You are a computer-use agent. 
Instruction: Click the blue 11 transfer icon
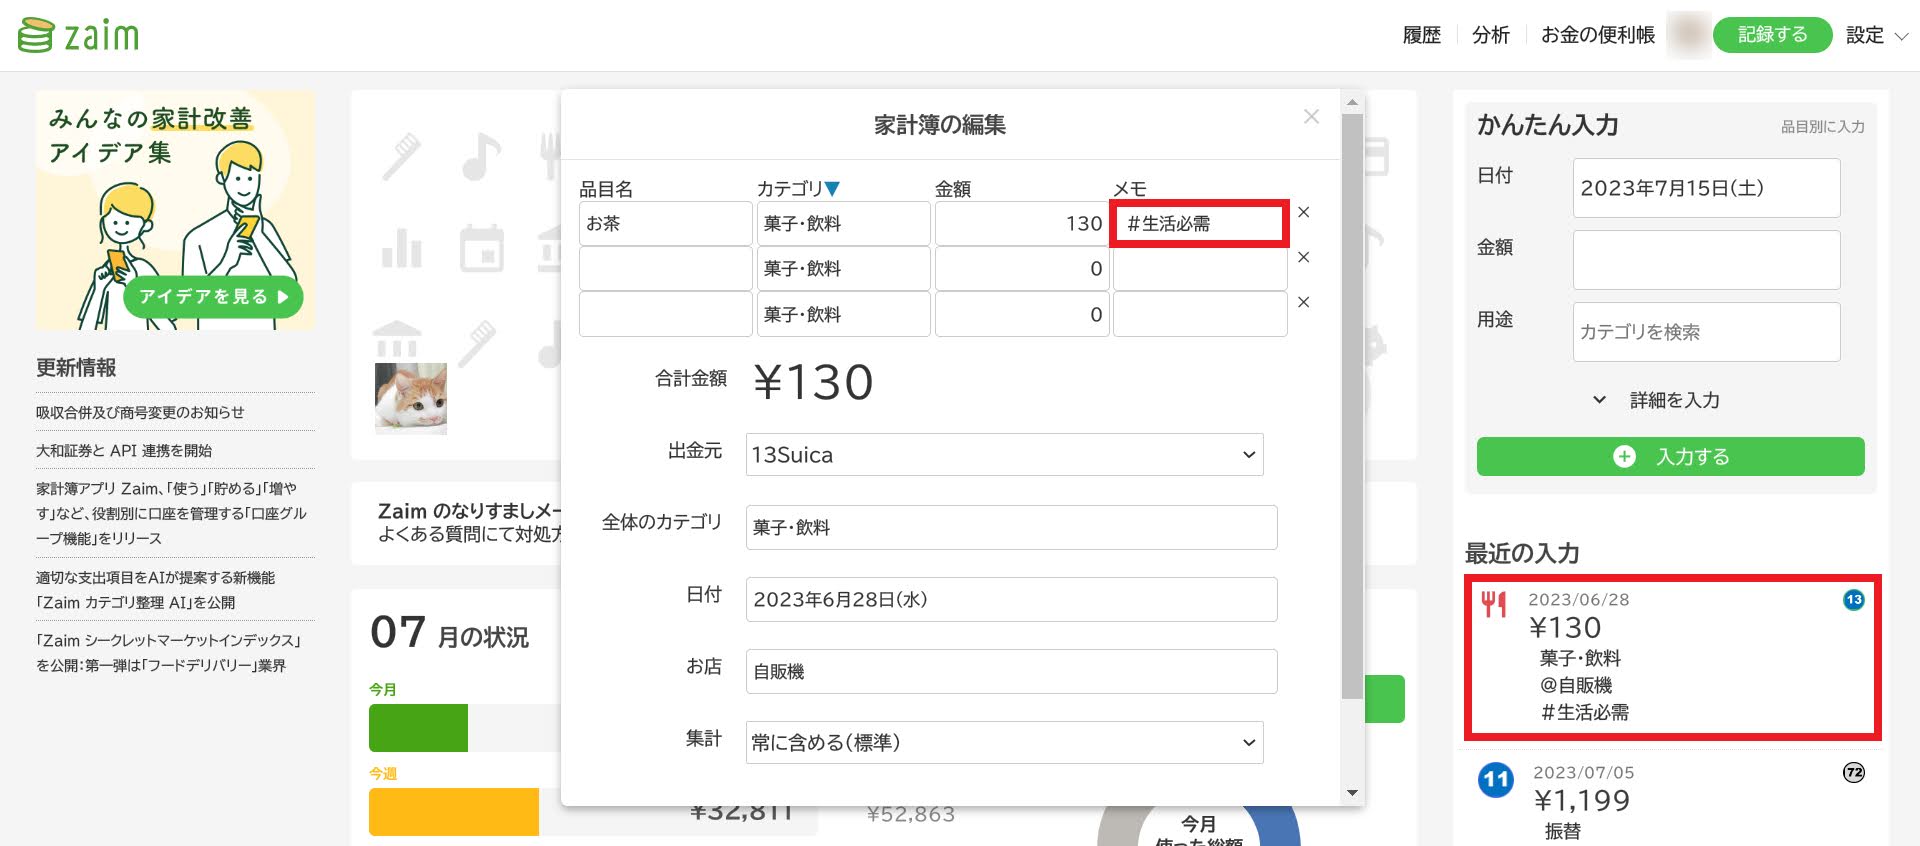pos(1496,780)
